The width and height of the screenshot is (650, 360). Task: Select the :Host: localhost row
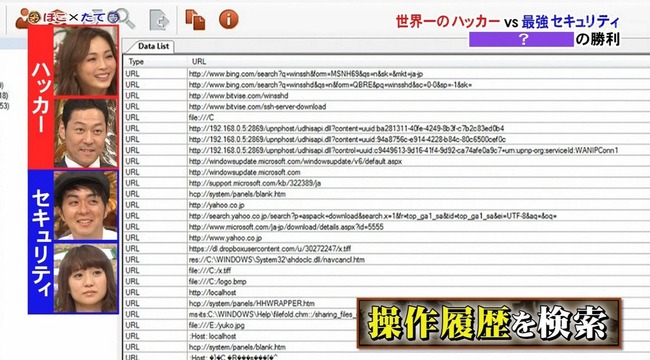[240, 336]
